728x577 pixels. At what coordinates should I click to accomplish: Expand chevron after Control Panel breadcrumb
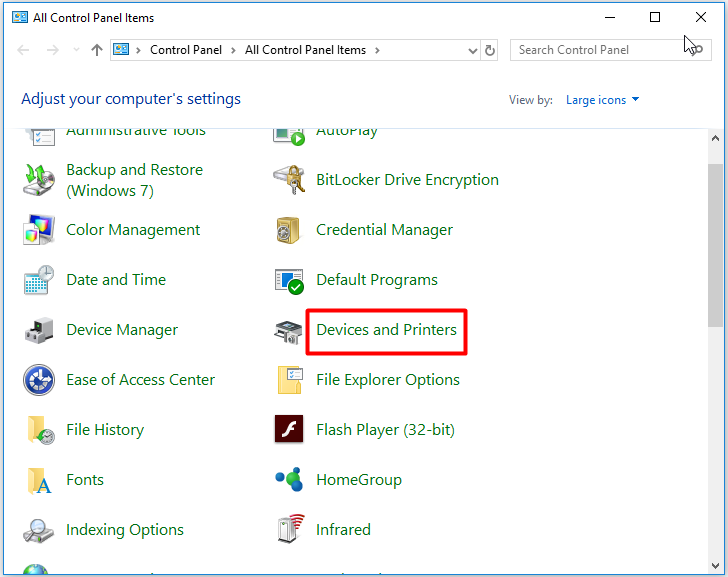[x=234, y=50]
